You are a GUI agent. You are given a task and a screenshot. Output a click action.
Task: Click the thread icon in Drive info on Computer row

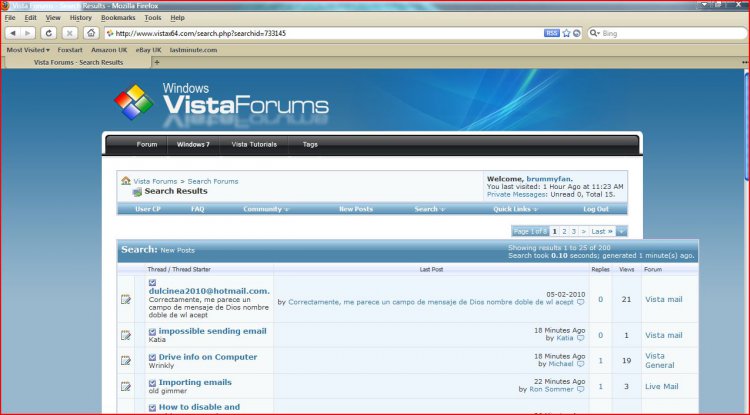click(x=126, y=360)
